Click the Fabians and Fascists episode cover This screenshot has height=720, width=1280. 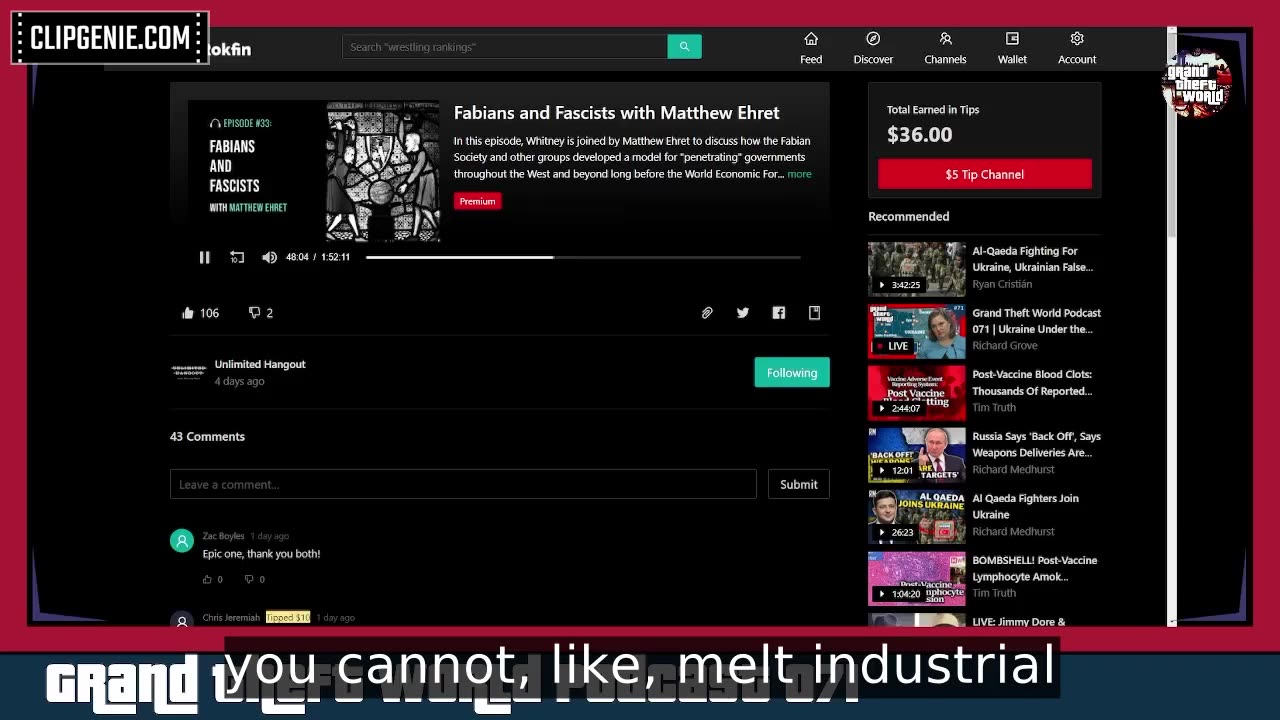[314, 171]
